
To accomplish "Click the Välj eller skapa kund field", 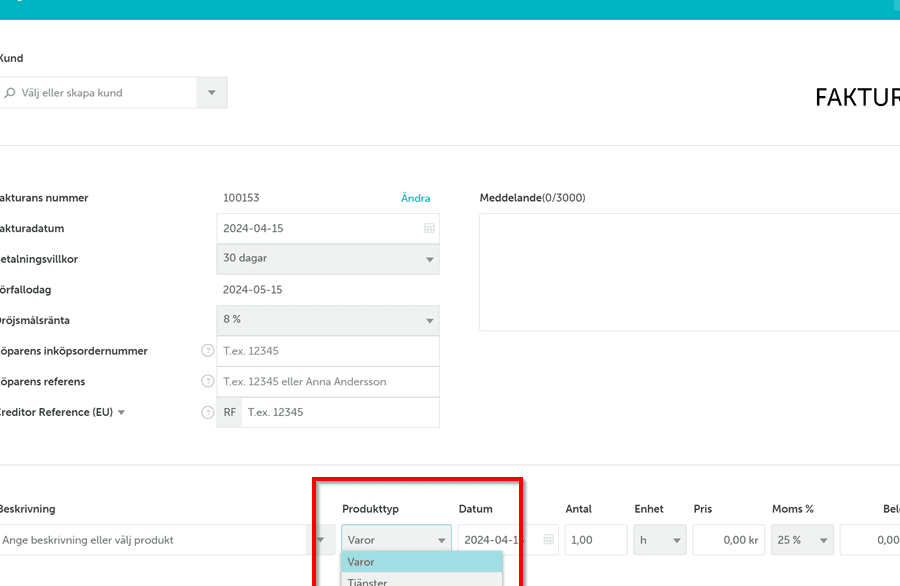I will 98,93.
